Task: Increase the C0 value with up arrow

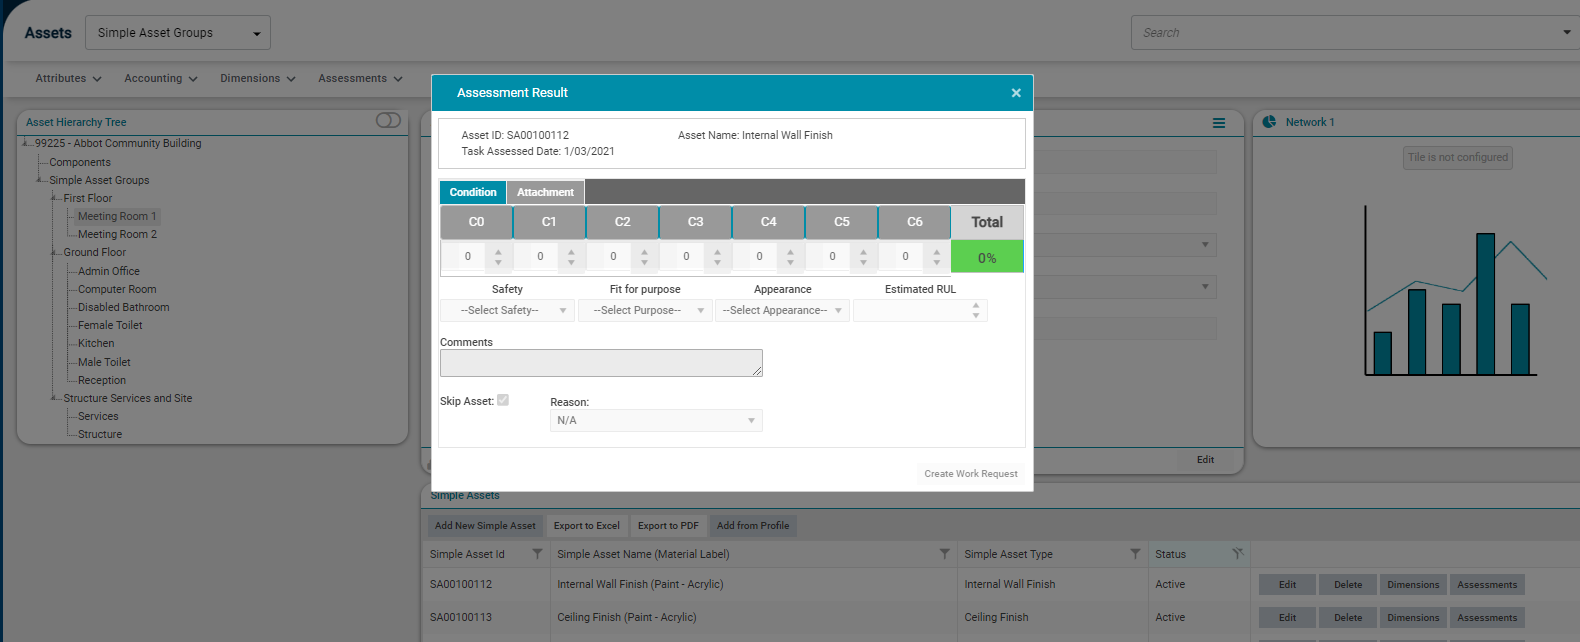Action: (498, 251)
